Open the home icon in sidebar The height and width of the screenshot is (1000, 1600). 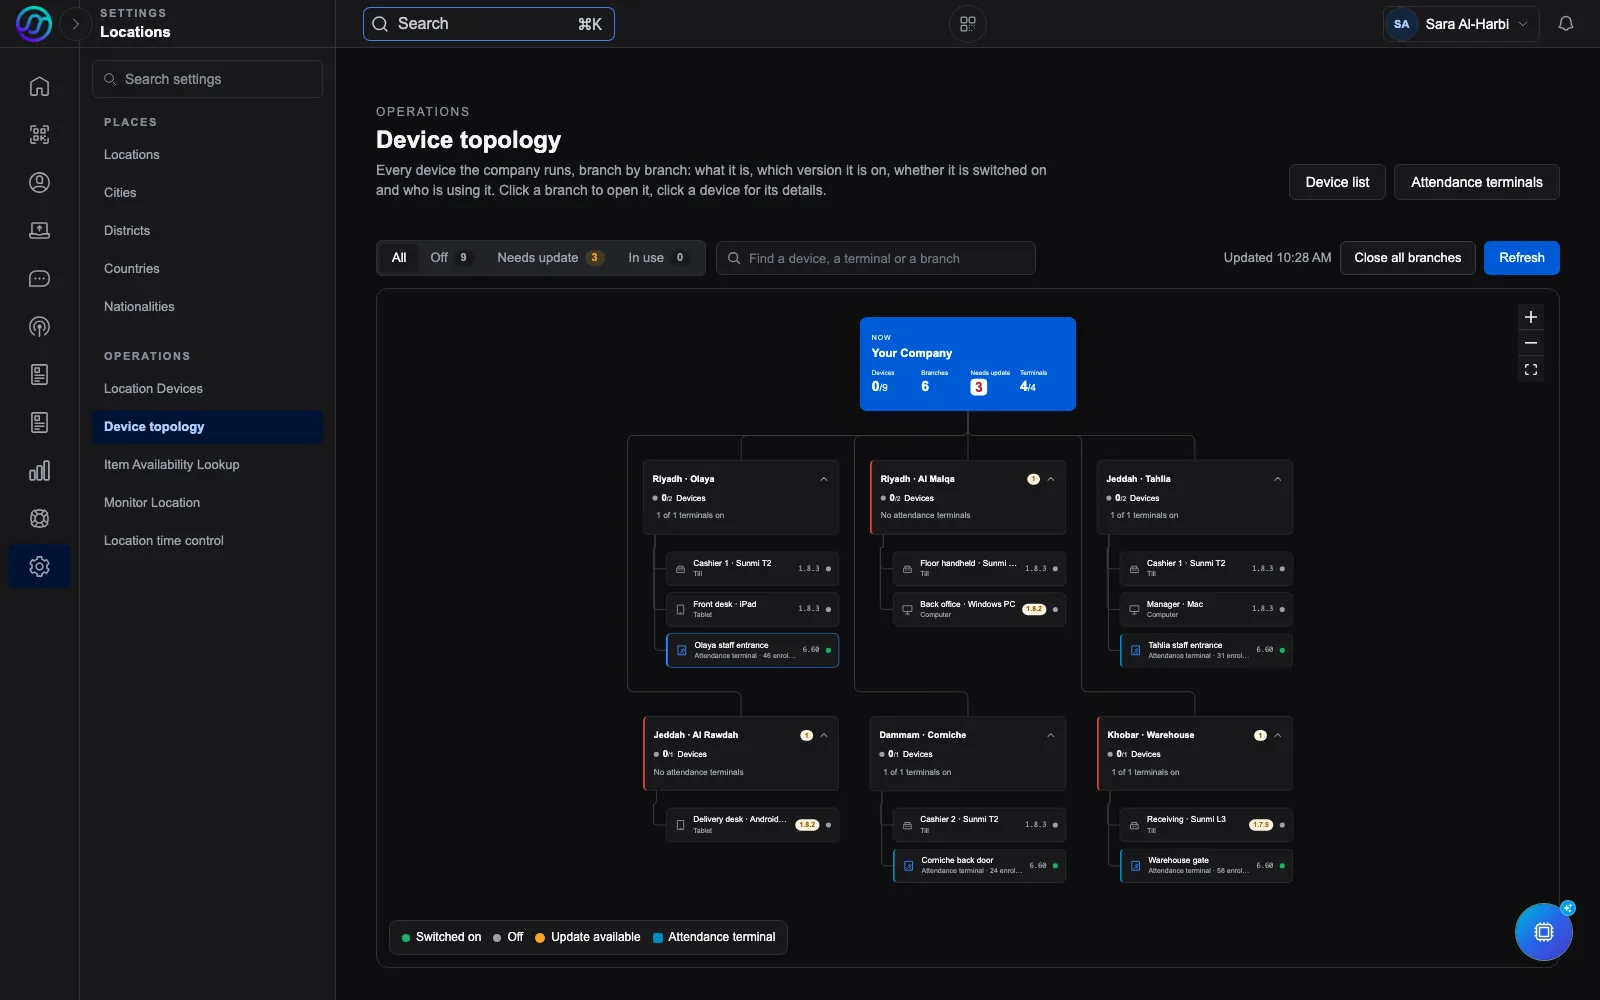(39, 86)
